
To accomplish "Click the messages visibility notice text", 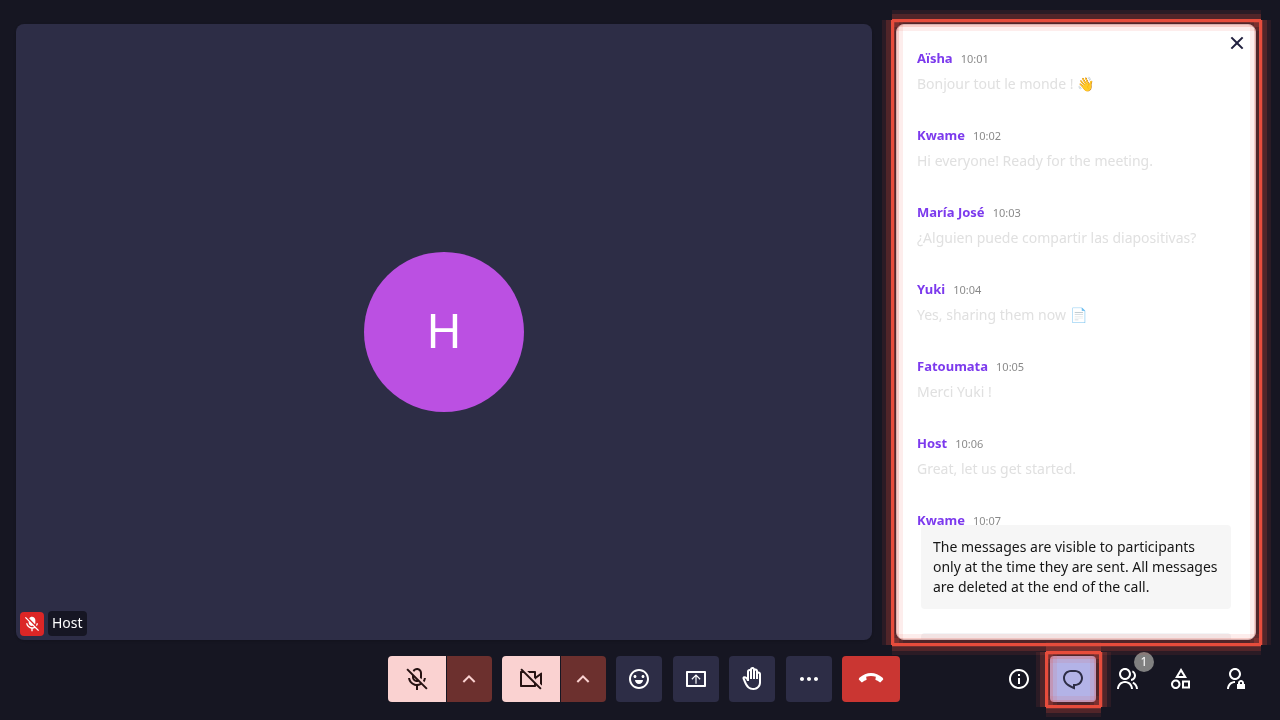I will click(x=1075, y=567).
